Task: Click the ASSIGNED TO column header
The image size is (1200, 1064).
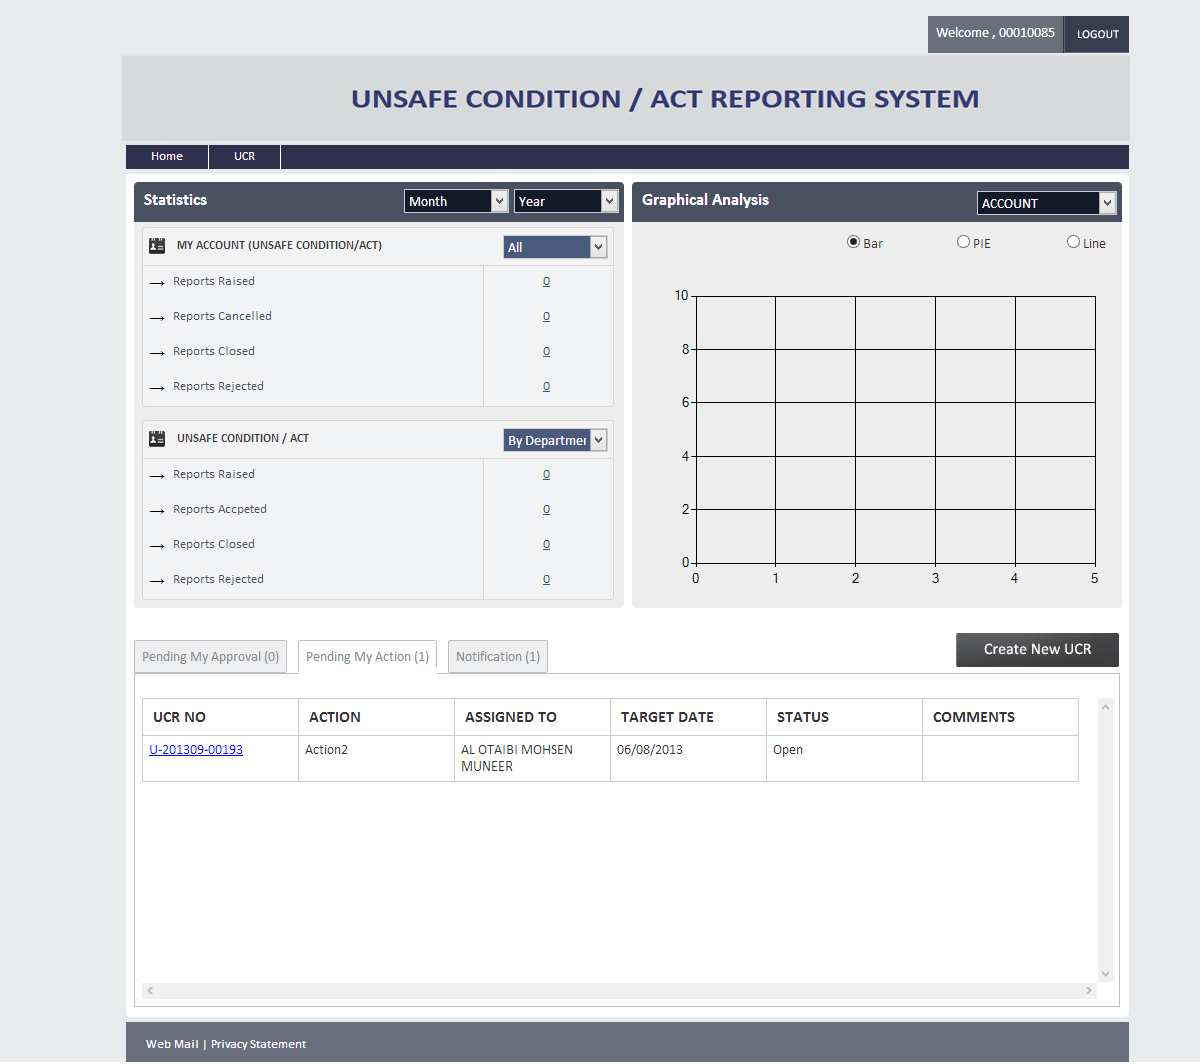Action: click(x=532, y=717)
